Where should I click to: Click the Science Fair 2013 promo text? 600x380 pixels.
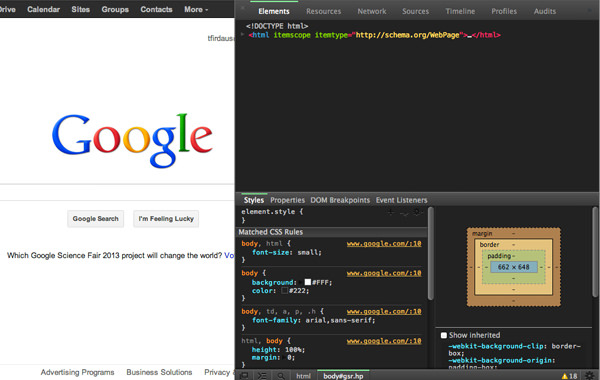pos(114,255)
